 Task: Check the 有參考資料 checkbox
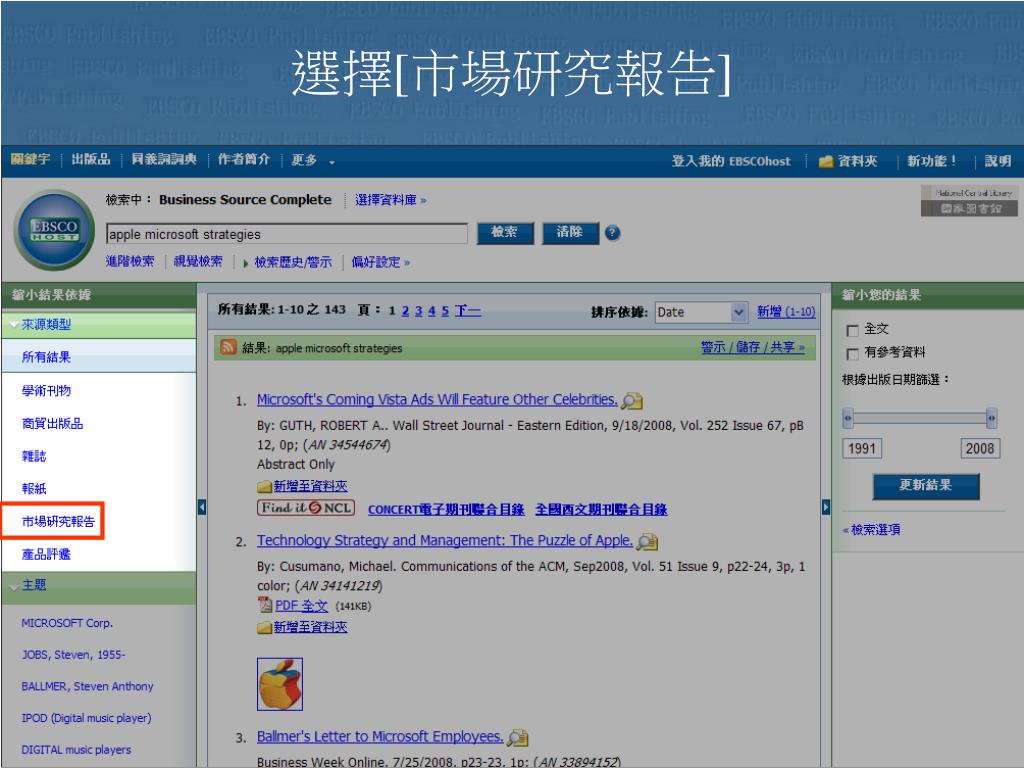pos(852,354)
